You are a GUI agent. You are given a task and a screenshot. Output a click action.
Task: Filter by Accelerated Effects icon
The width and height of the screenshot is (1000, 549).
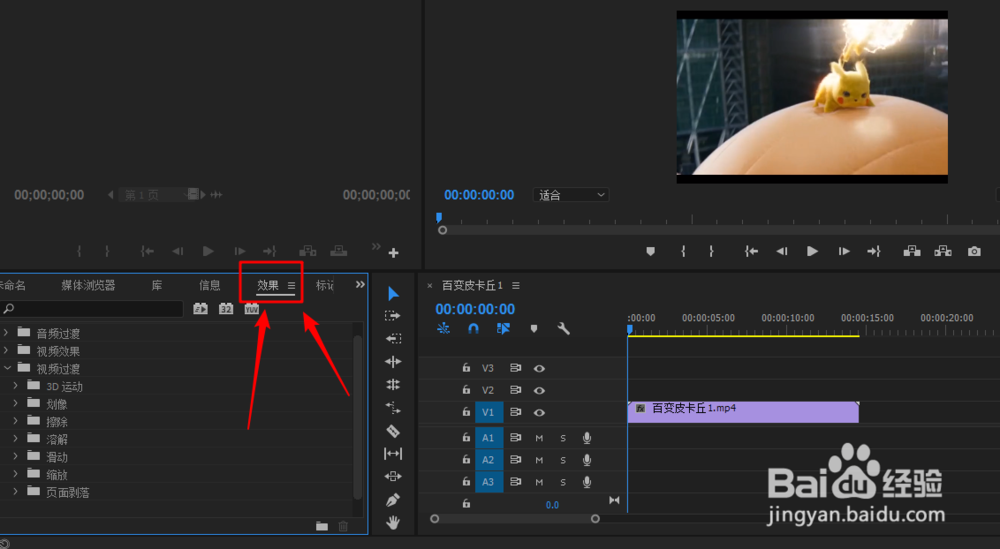200,309
